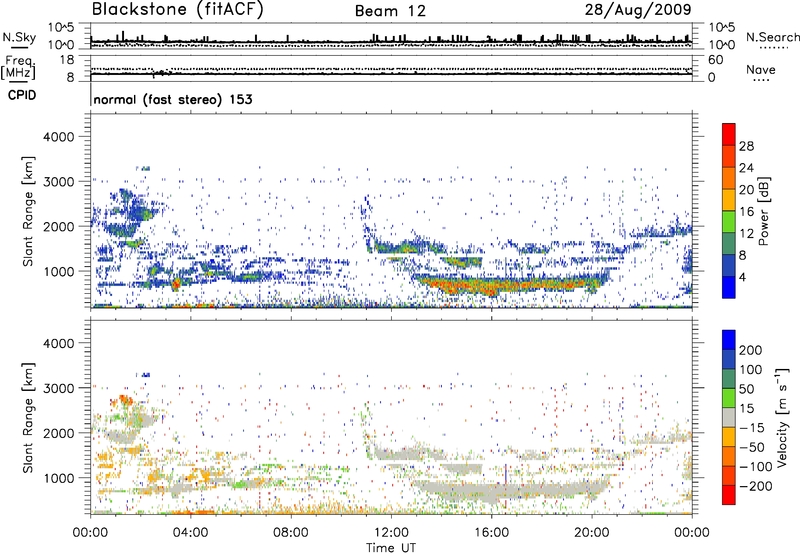Image resolution: width=800 pixels, height=554 pixels.
Task: Click "3000" on the velocity panel axis
Action: click(x=59, y=388)
